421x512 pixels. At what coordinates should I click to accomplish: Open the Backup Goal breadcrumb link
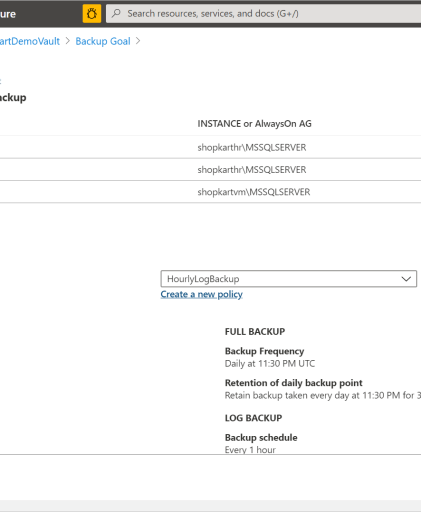pyautogui.click(x=103, y=41)
